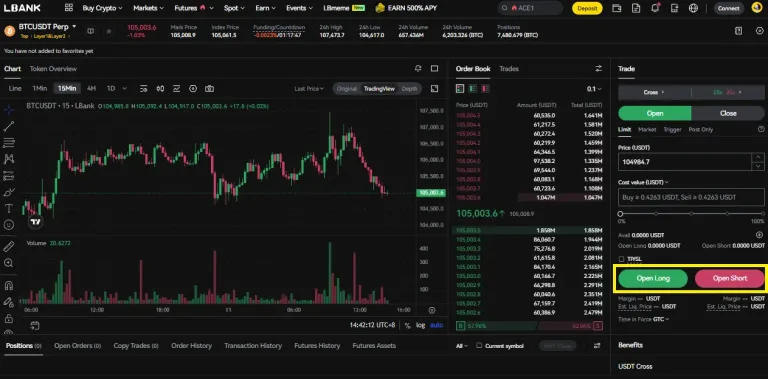
Task: Open the Last Price dropdown
Action: tap(309, 89)
